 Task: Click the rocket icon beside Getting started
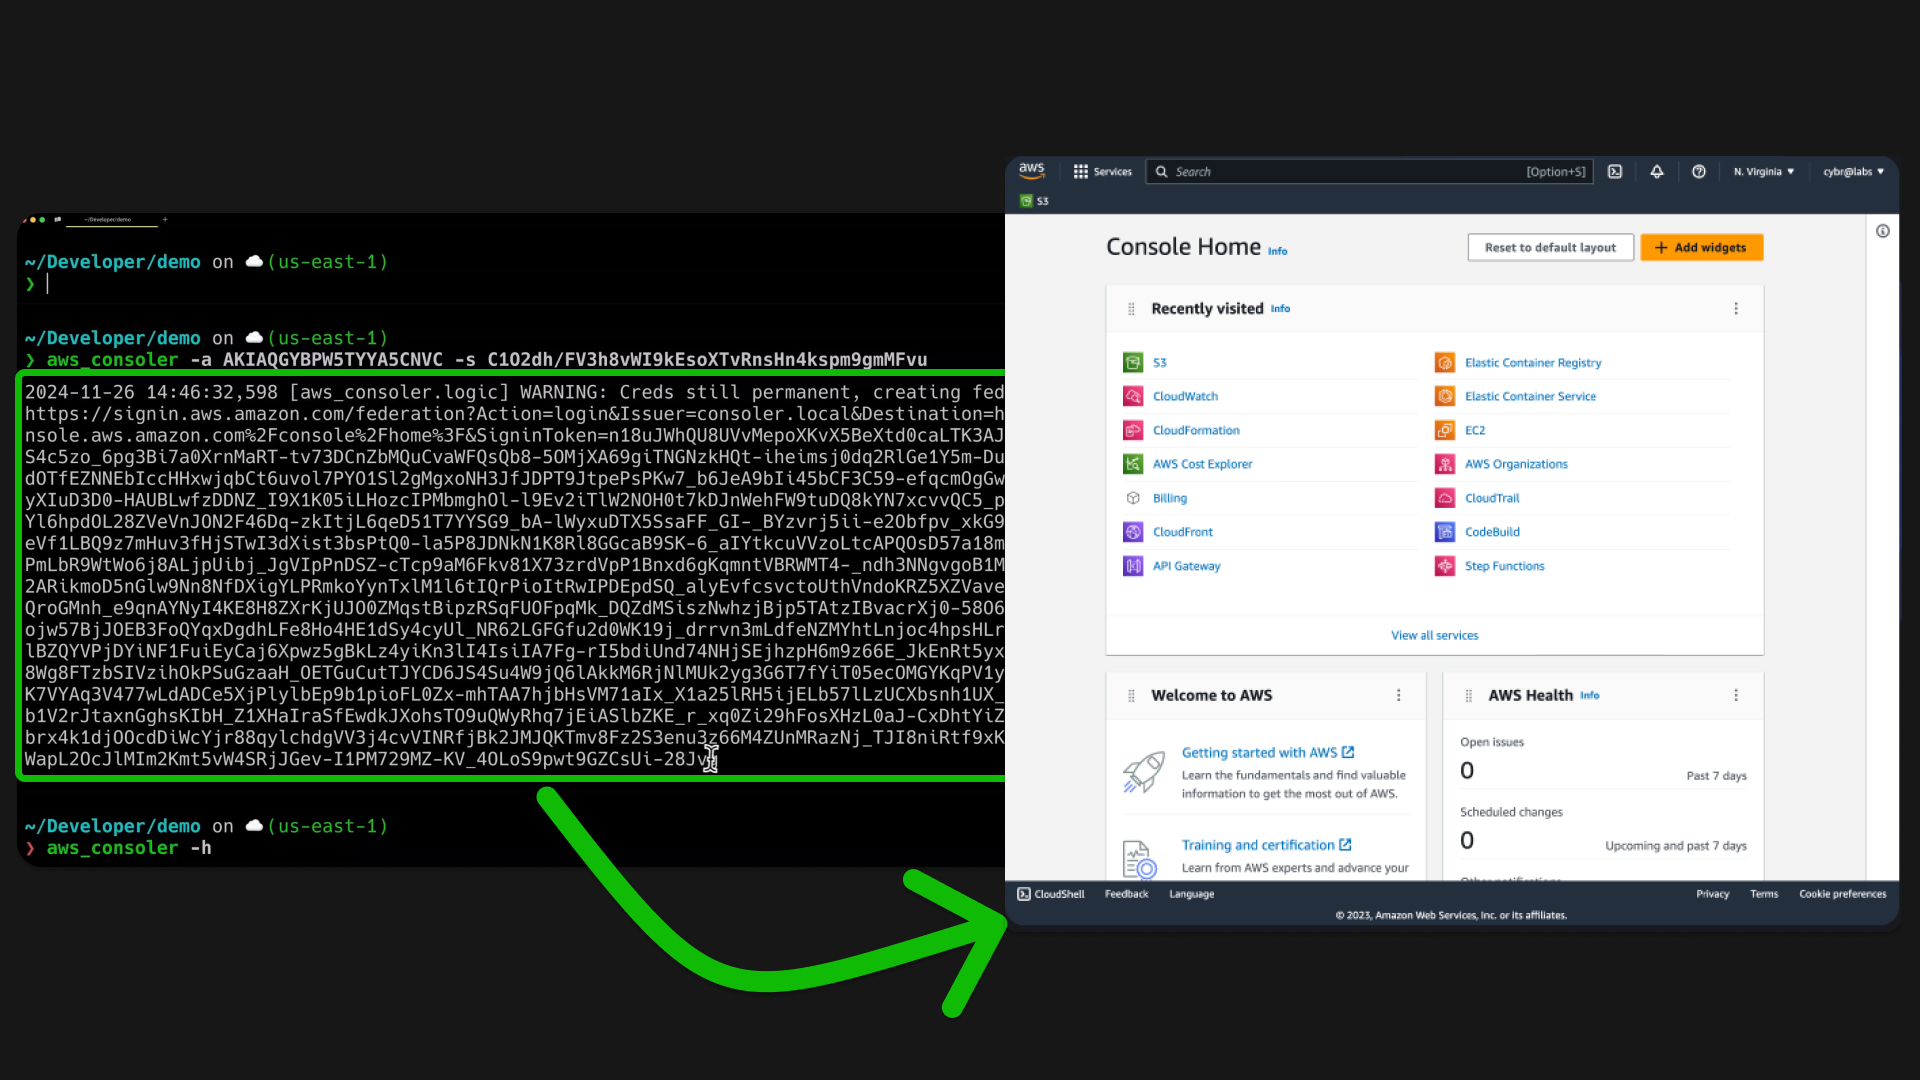click(x=1143, y=772)
